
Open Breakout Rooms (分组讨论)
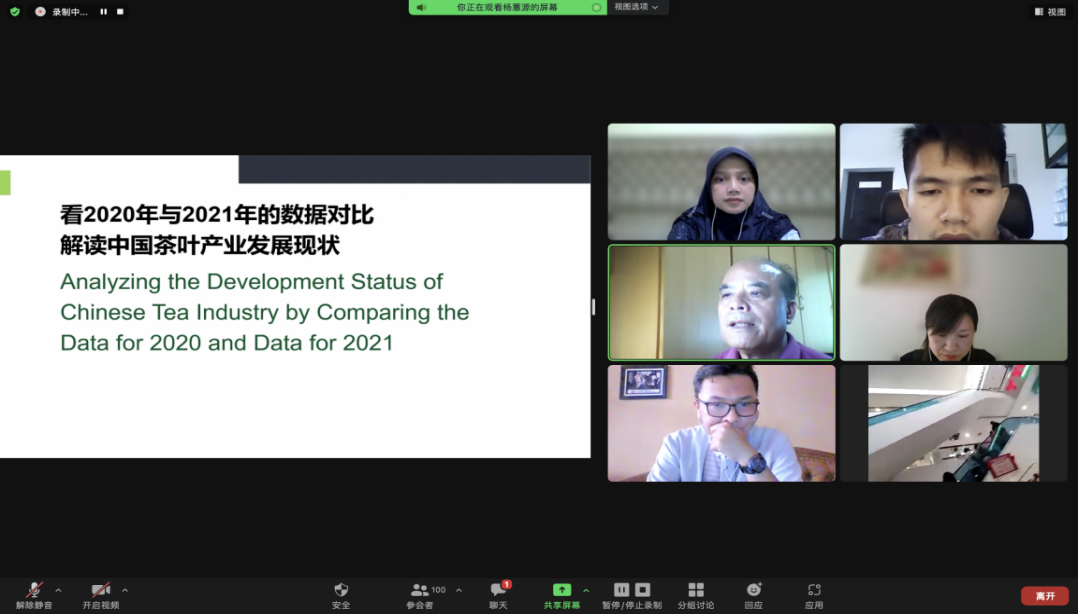coord(695,593)
